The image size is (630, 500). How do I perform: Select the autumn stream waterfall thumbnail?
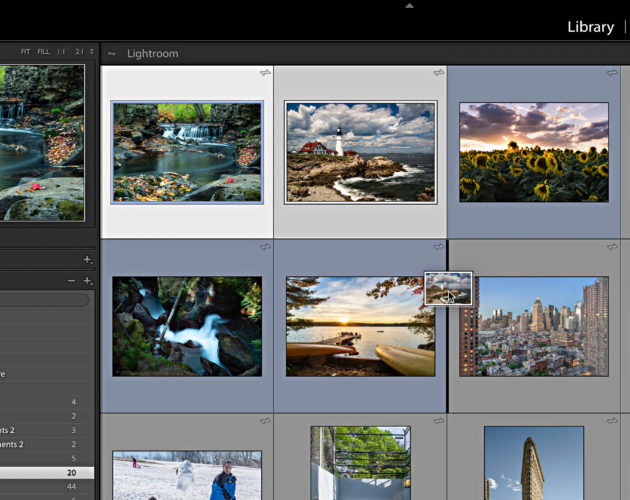(x=187, y=152)
